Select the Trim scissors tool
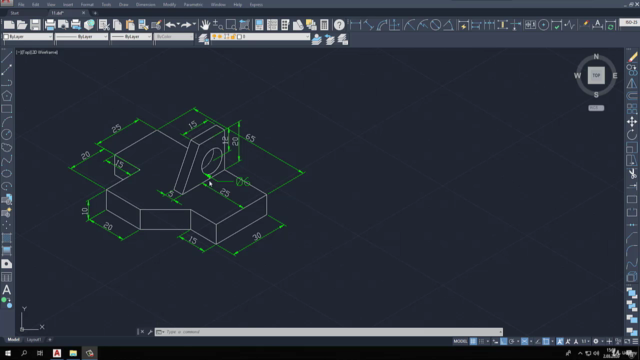This screenshot has height=360, width=640. pos(632,174)
